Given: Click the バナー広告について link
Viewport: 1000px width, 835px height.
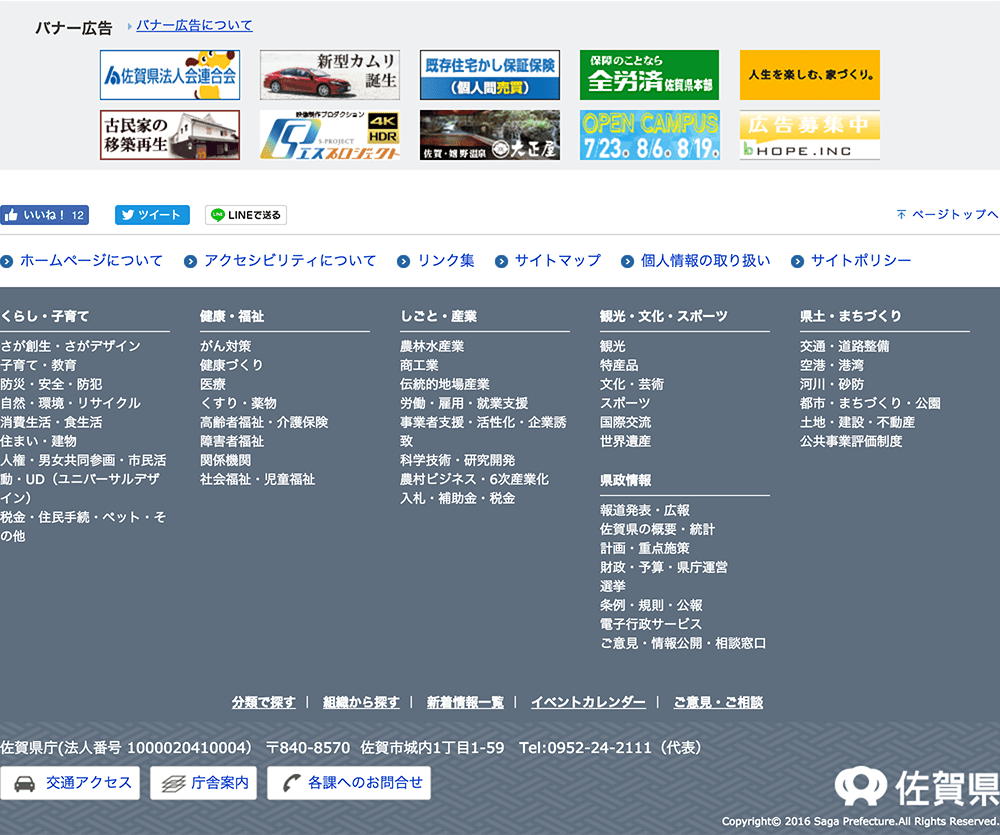Looking at the screenshot, I should 194,26.
